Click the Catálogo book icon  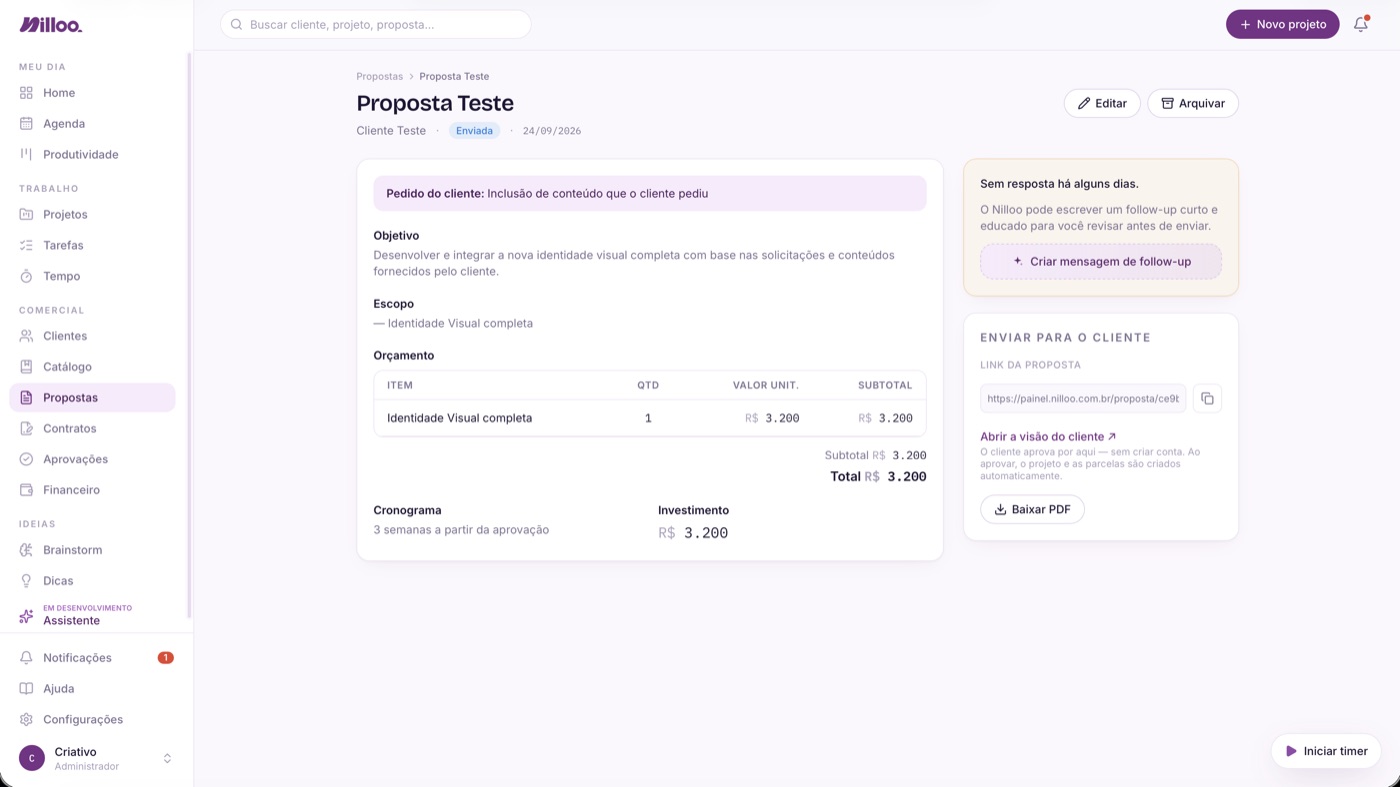(26, 367)
